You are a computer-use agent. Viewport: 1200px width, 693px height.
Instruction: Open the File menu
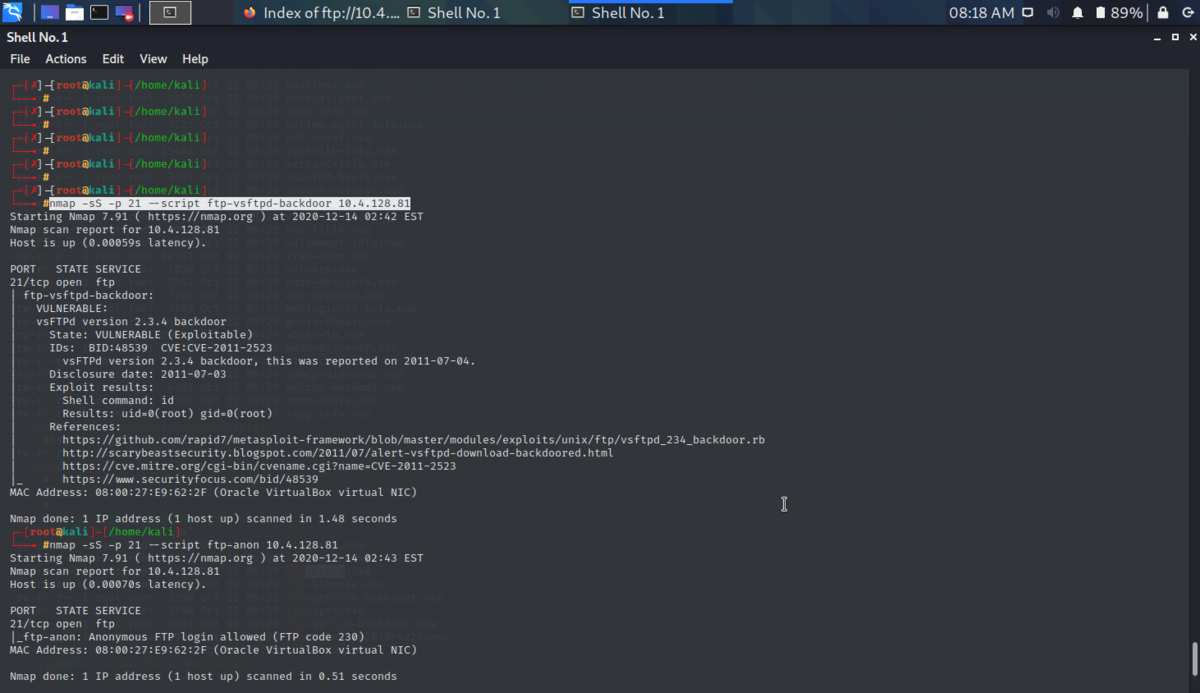[x=20, y=59]
